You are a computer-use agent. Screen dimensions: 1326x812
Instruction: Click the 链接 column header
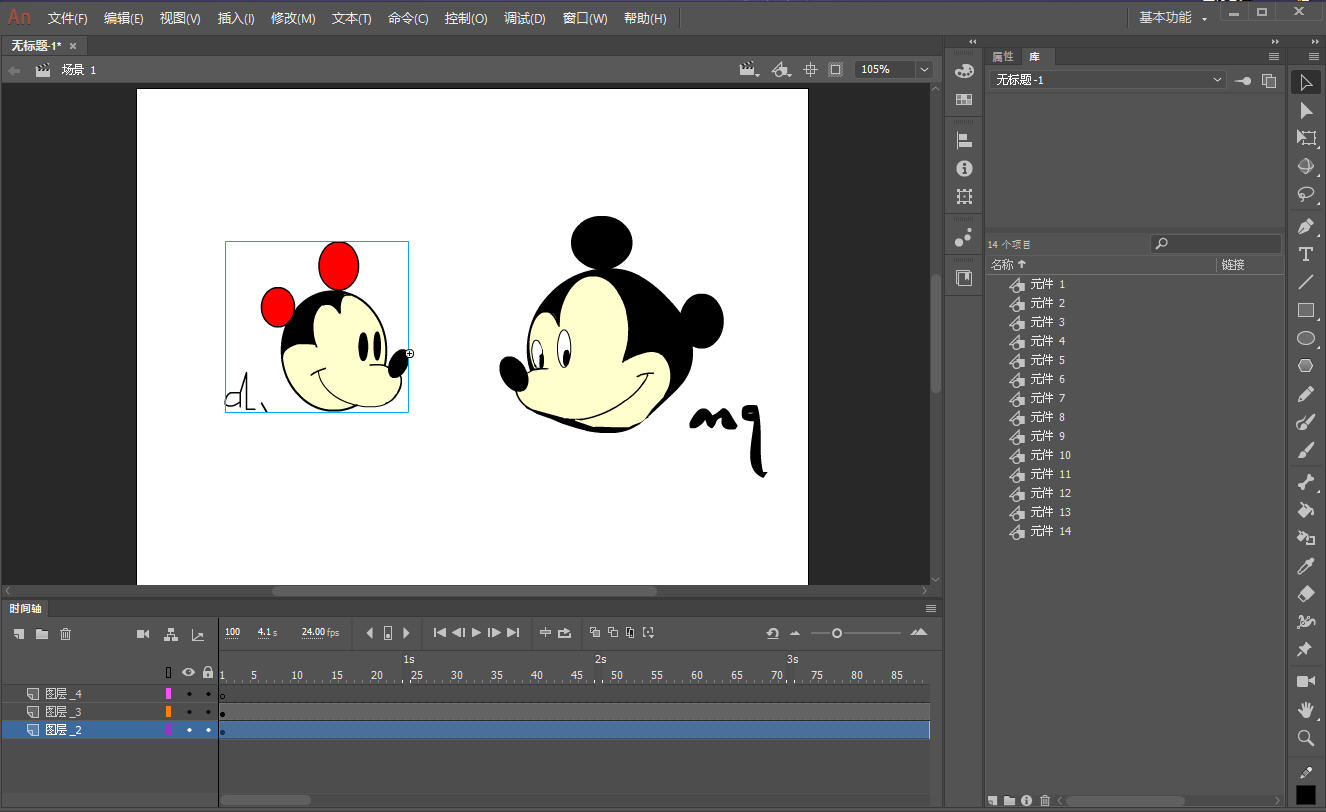click(1233, 265)
